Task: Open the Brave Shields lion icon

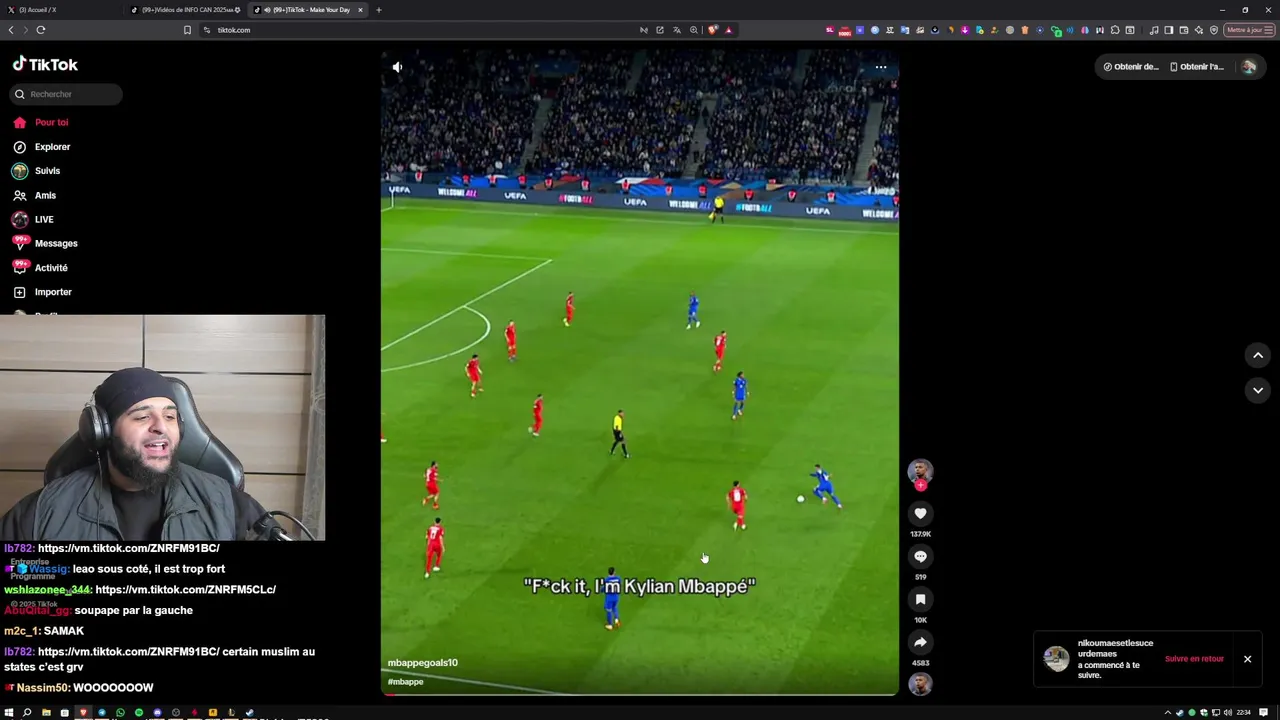Action: pyautogui.click(x=712, y=30)
